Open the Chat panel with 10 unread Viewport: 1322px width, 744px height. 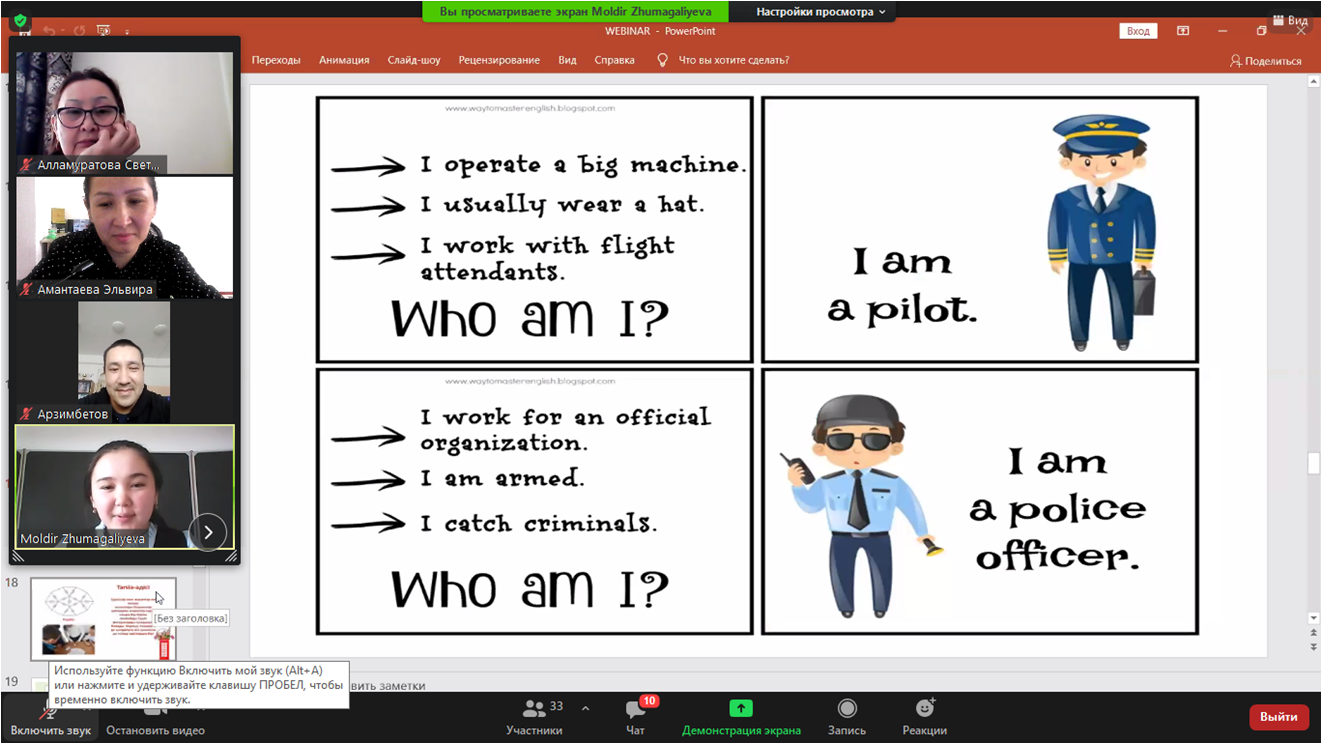tap(635, 715)
